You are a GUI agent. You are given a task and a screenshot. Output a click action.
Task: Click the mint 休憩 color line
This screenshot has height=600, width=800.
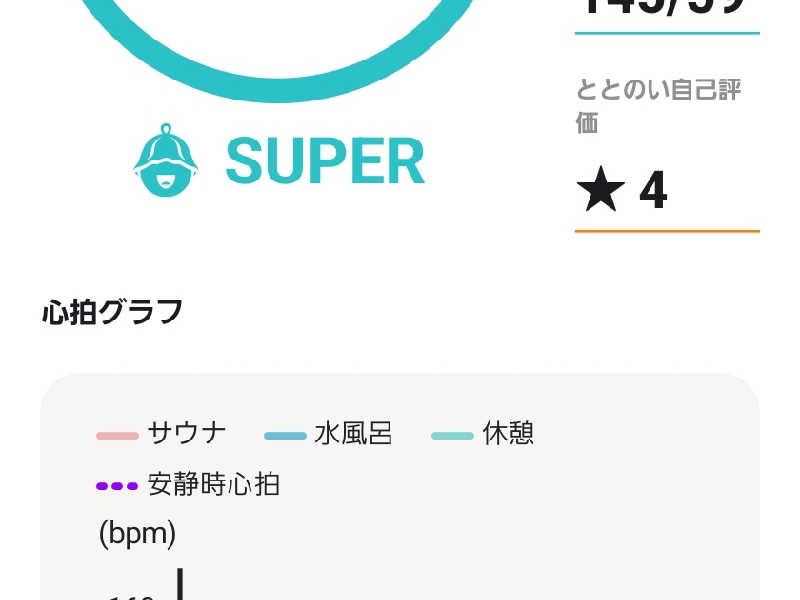click(453, 436)
